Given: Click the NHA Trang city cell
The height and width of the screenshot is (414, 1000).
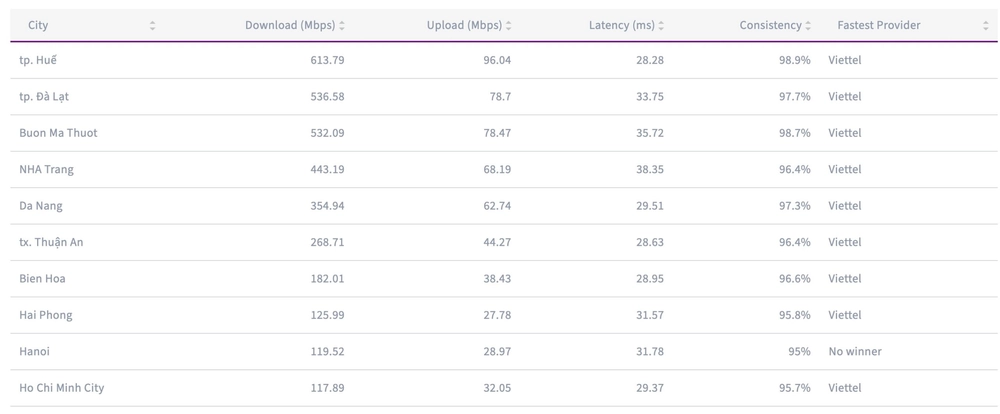Looking at the screenshot, I should point(46,170).
